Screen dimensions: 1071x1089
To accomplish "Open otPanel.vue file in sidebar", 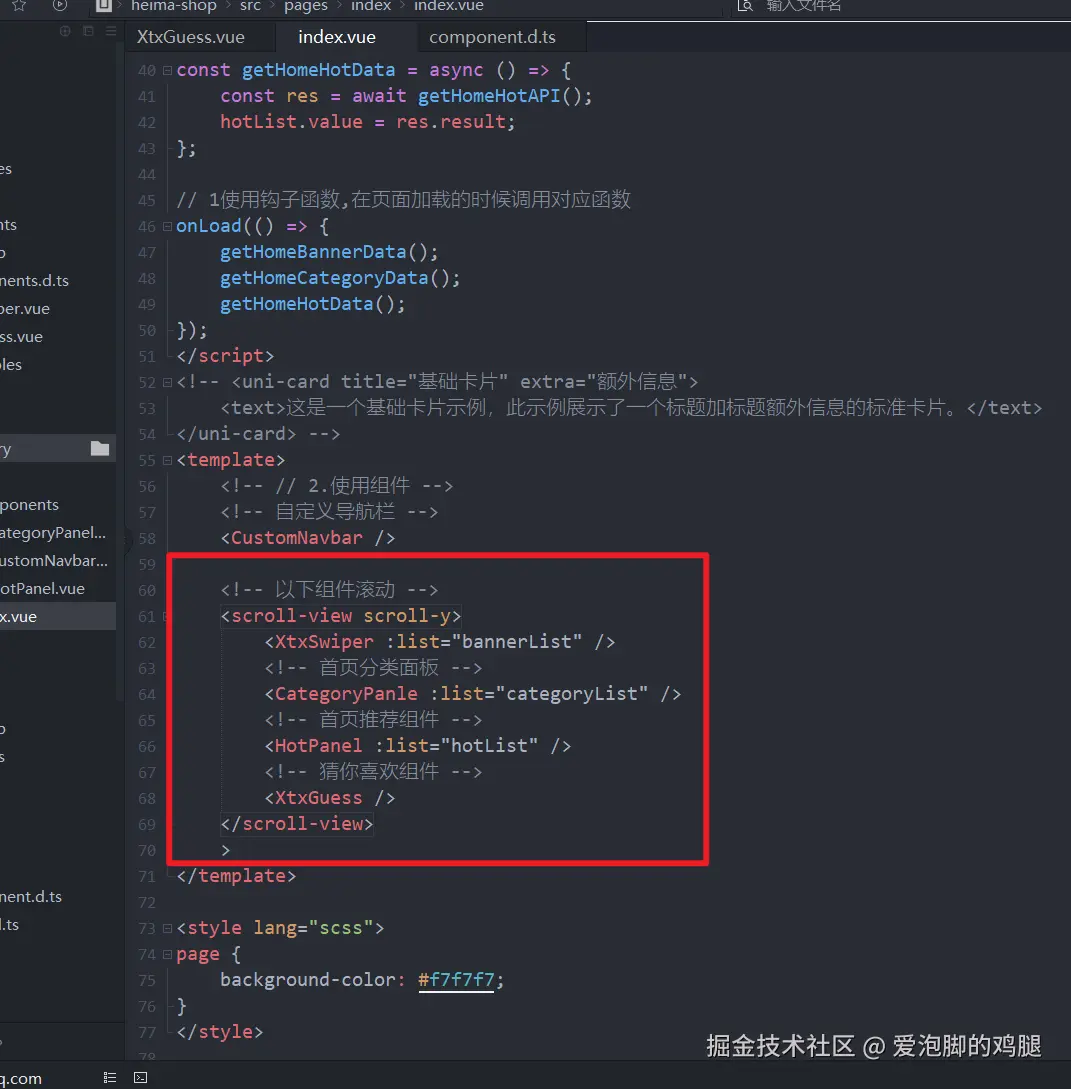I will (42, 588).
